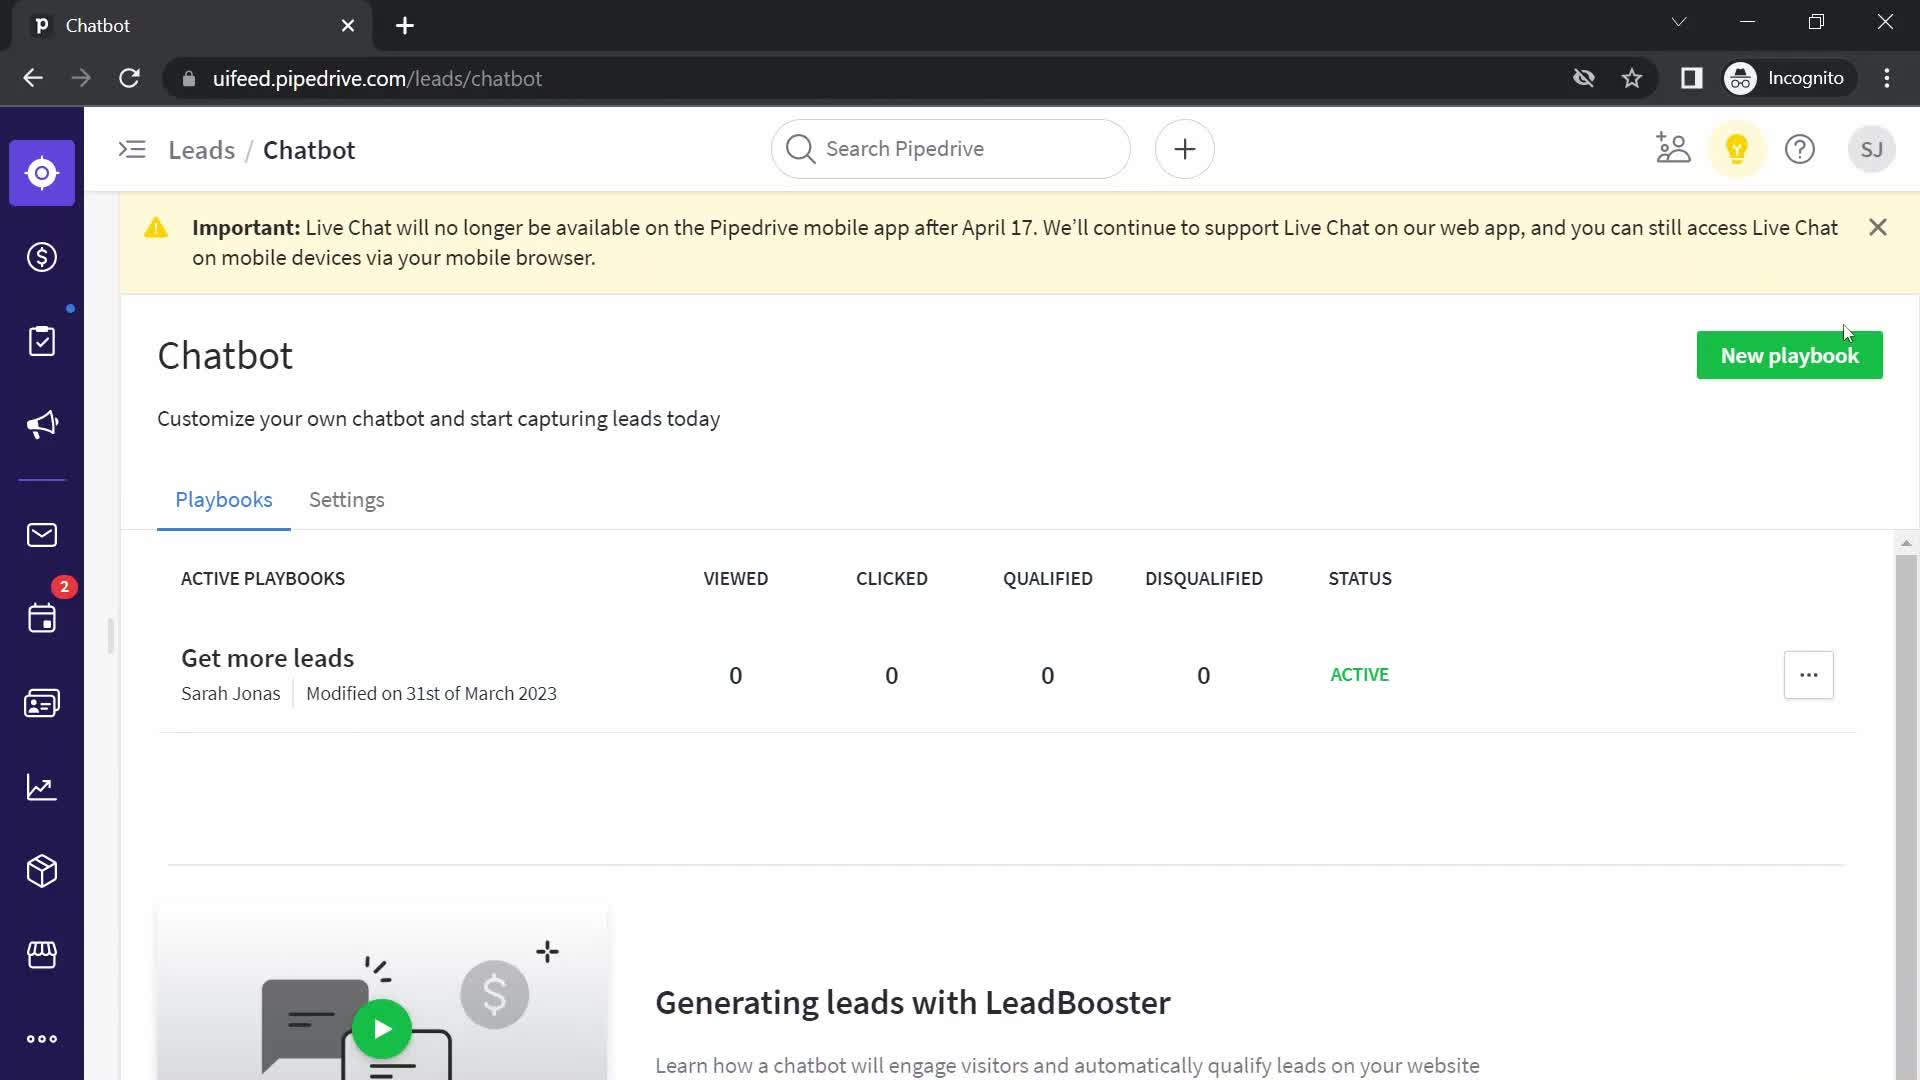Reload the browser page
Image resolution: width=1920 pixels, height=1080 pixels.
click(x=129, y=78)
